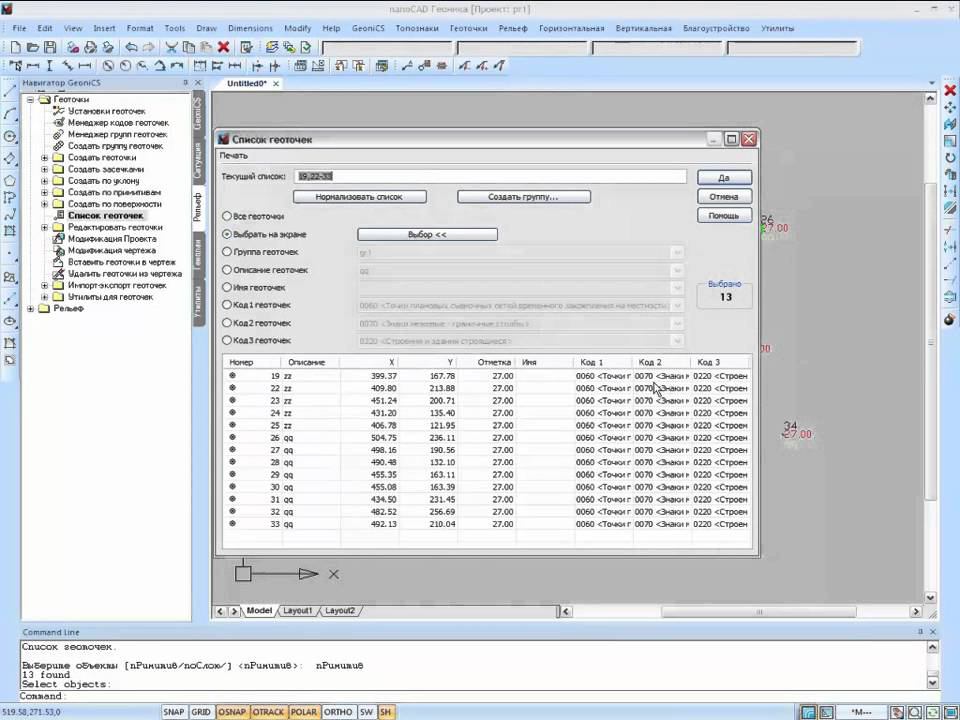Collapse the Геоточки root tree node
Viewport: 960px width, 720px height.
[x=30, y=99]
